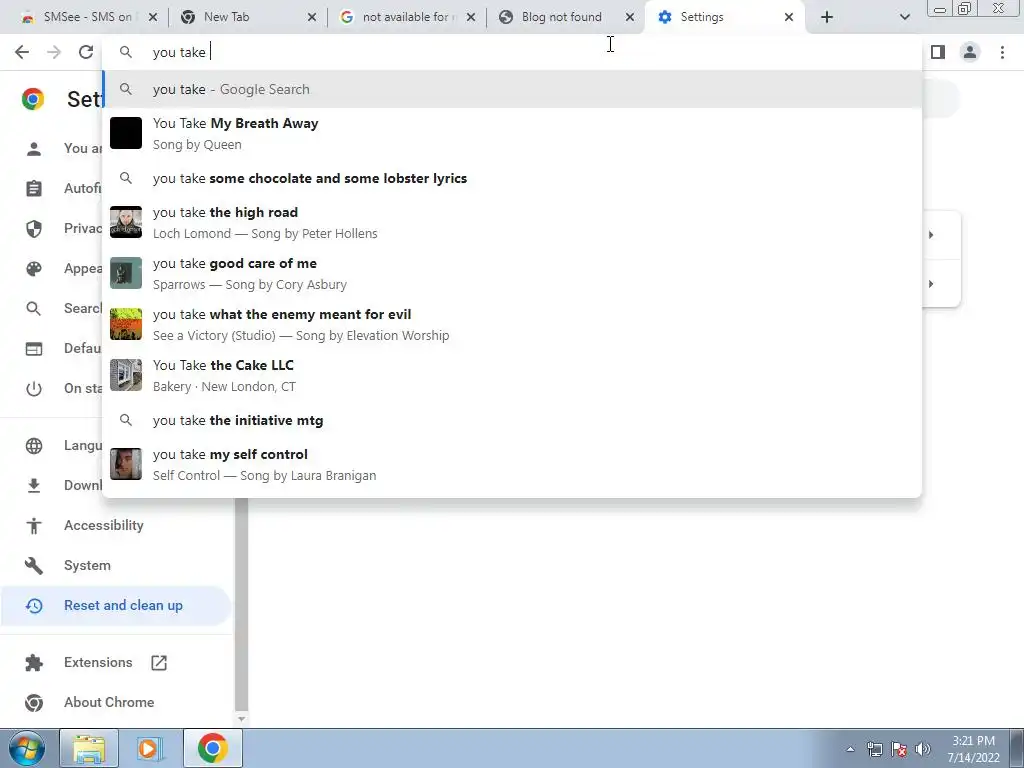This screenshot has width=1024, height=768.
Task: Click Extensions external-link icon
Action: tap(159, 662)
